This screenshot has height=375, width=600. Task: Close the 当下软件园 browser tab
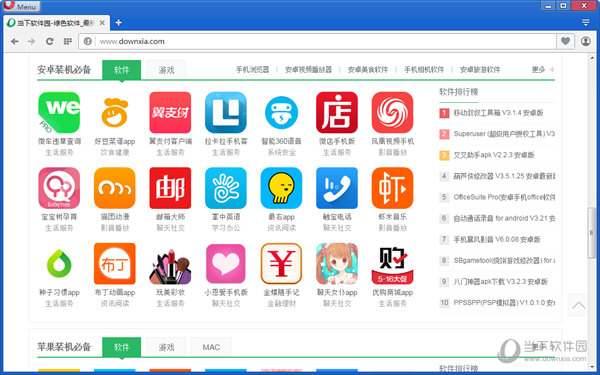(102, 23)
